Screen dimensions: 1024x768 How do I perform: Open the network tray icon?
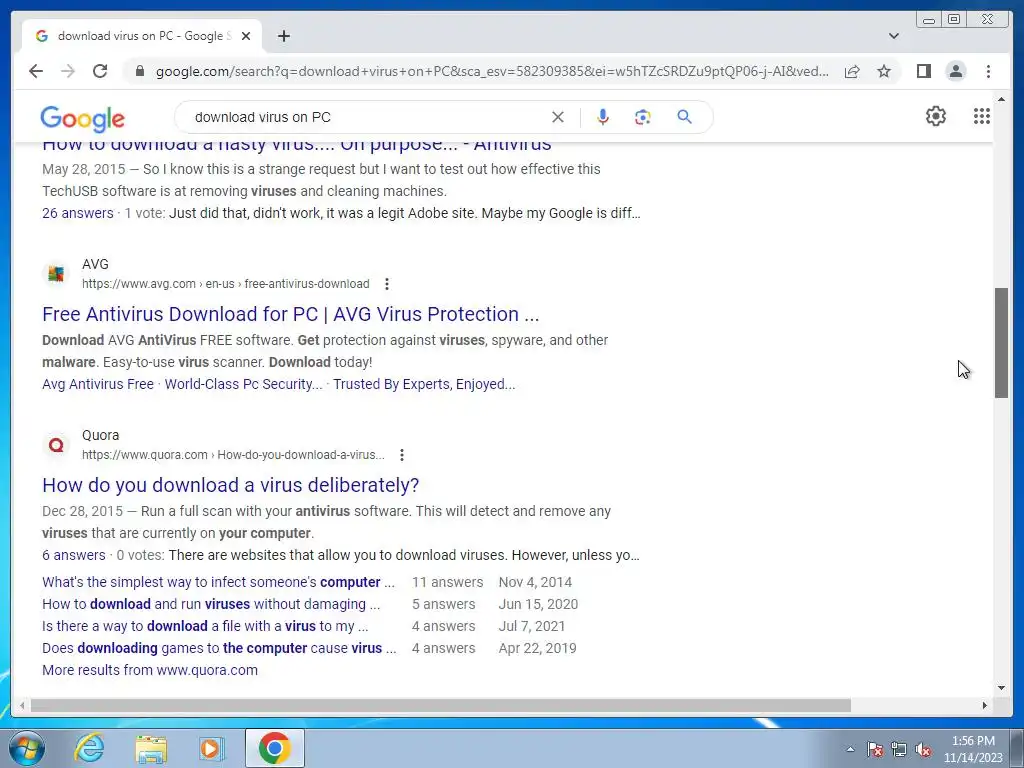[x=899, y=750]
